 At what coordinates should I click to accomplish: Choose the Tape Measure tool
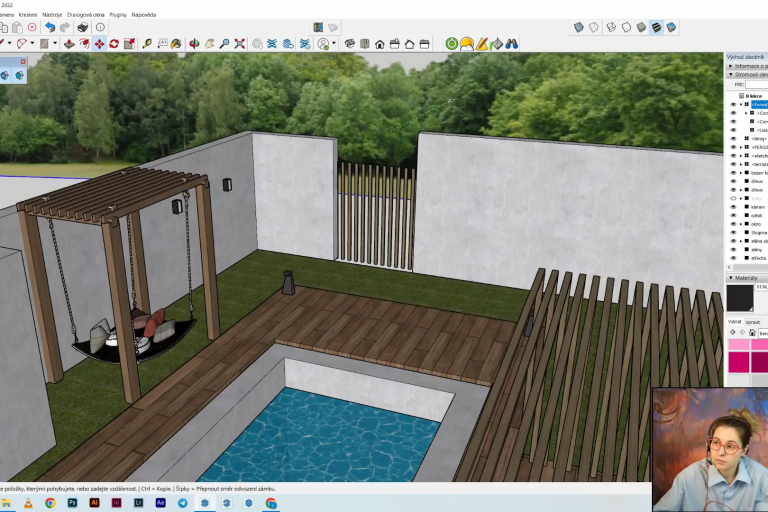point(148,44)
